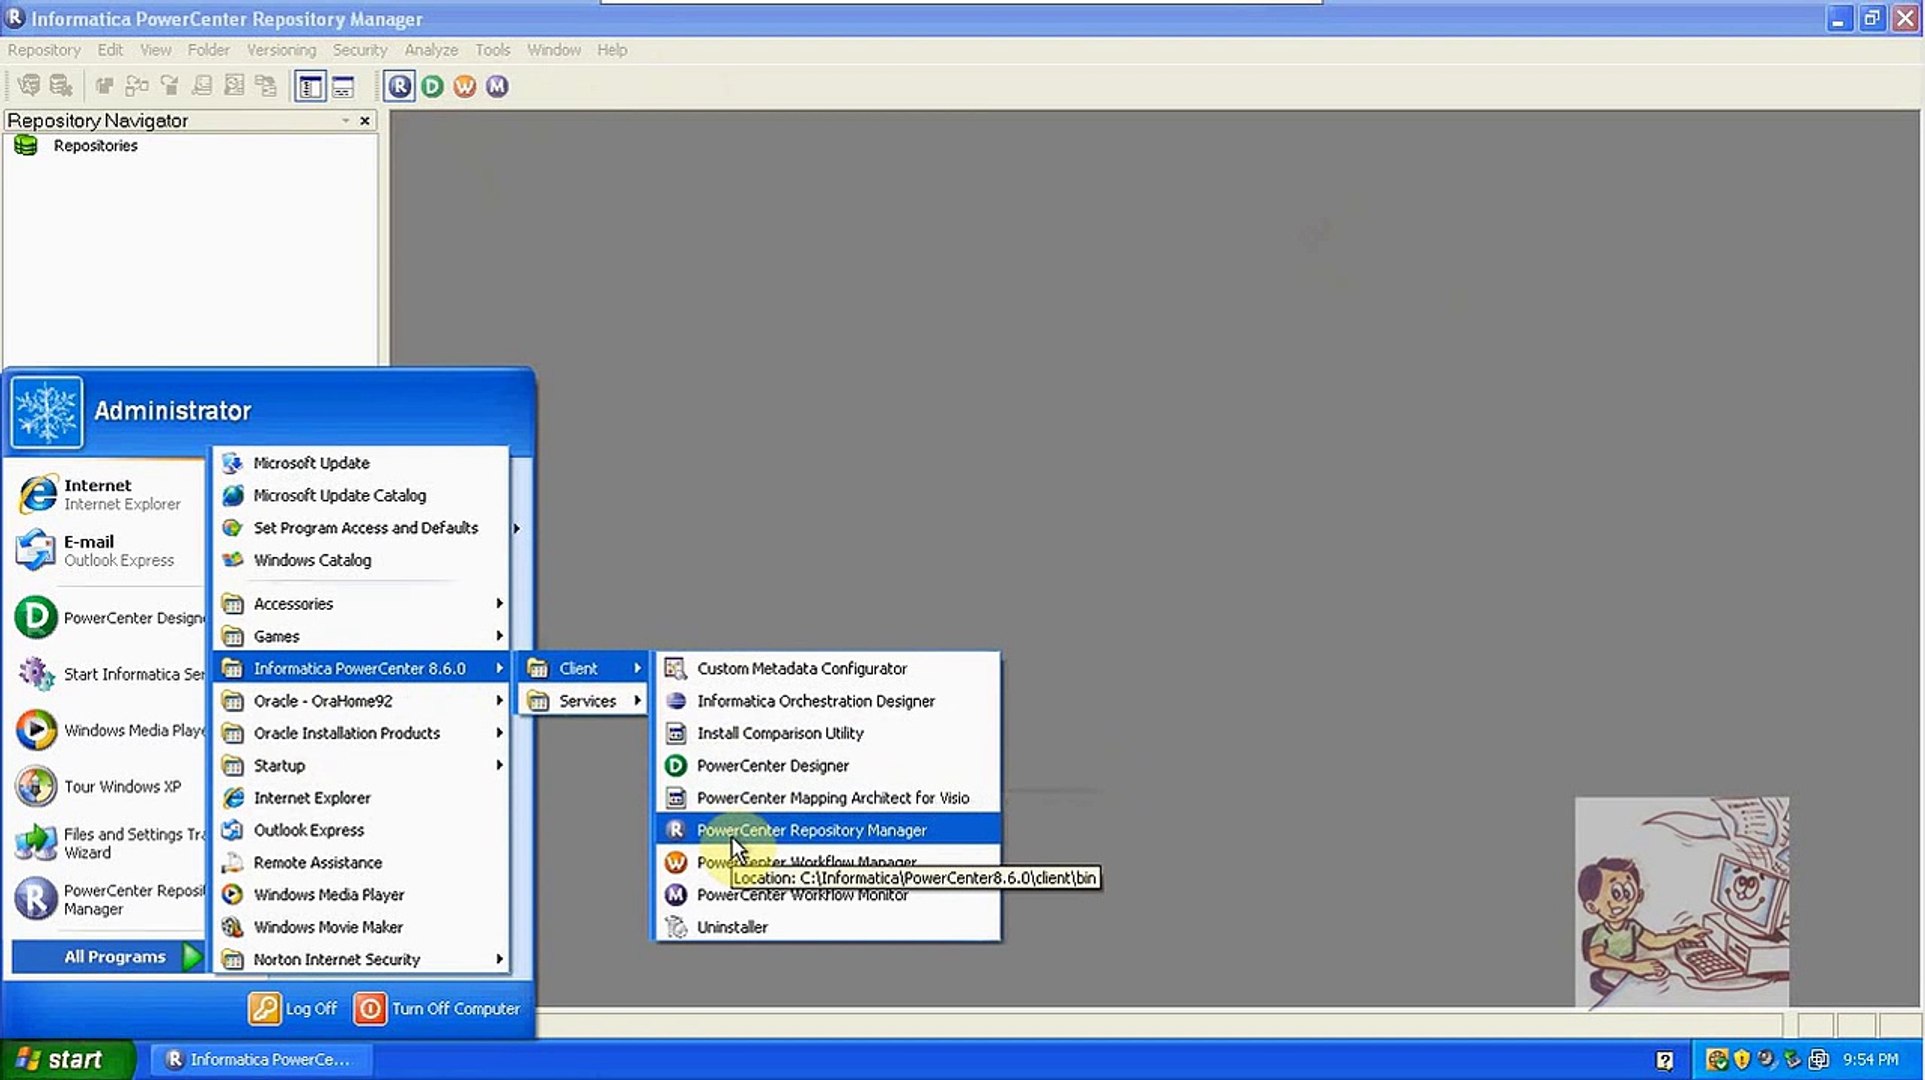Open the Security menu
The image size is (1925, 1080).
click(360, 50)
